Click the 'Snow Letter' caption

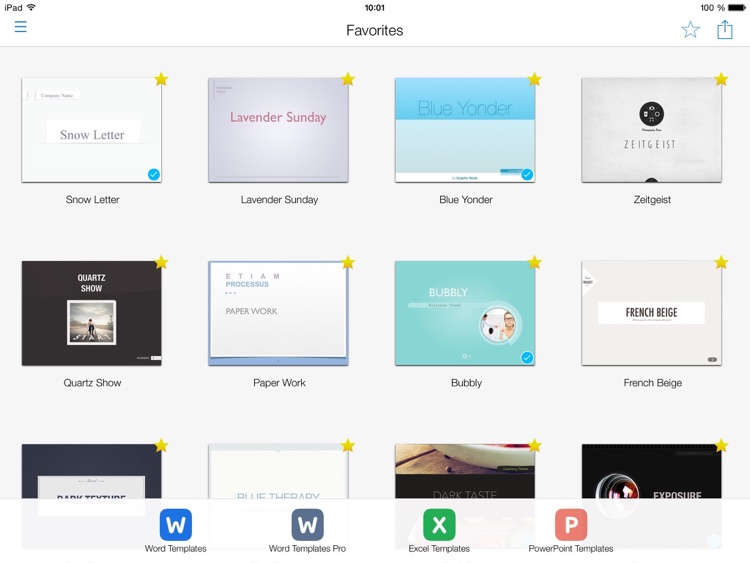92,199
